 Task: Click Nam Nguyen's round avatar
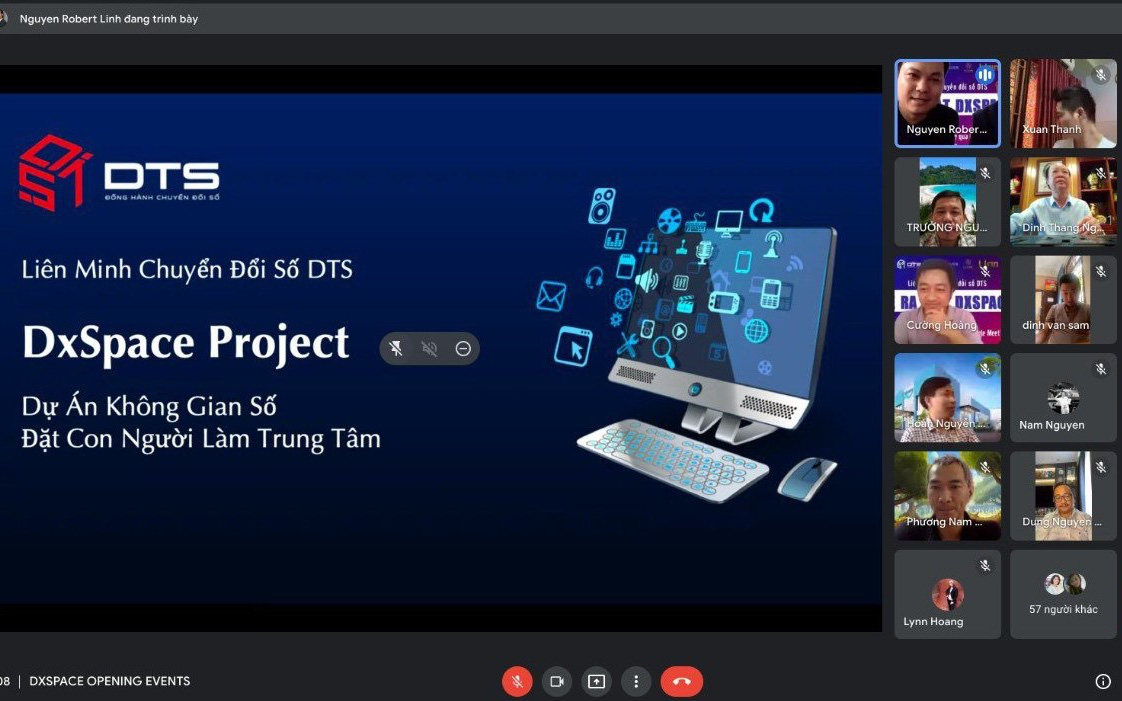(x=1063, y=398)
